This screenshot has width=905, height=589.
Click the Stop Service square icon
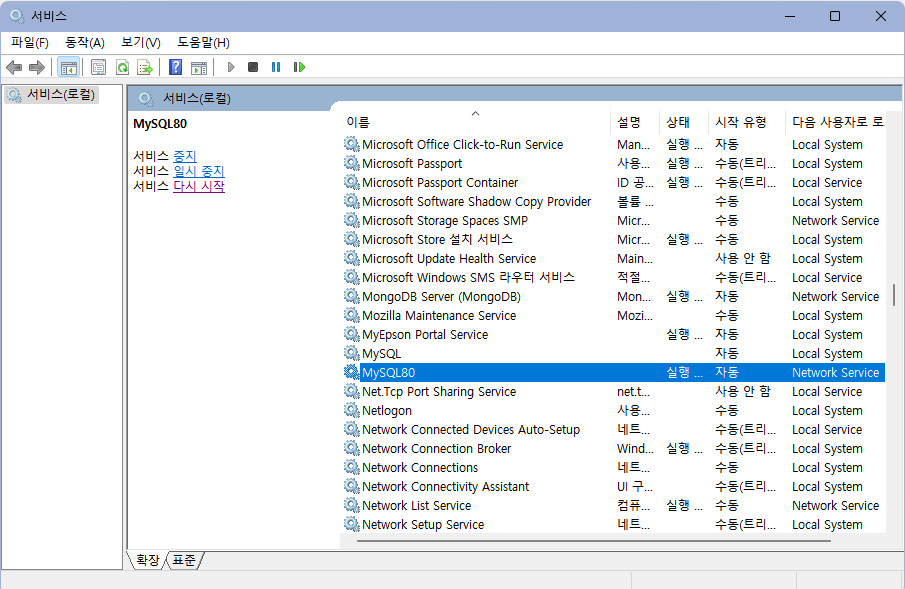253,68
